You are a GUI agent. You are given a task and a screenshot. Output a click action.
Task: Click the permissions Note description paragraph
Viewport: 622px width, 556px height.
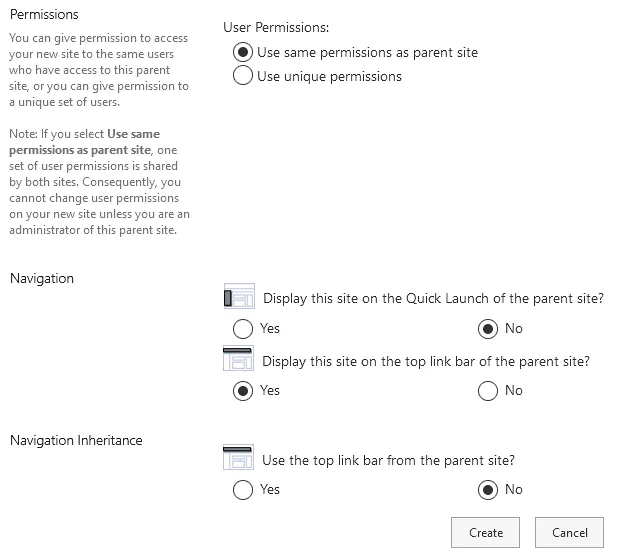point(98,182)
